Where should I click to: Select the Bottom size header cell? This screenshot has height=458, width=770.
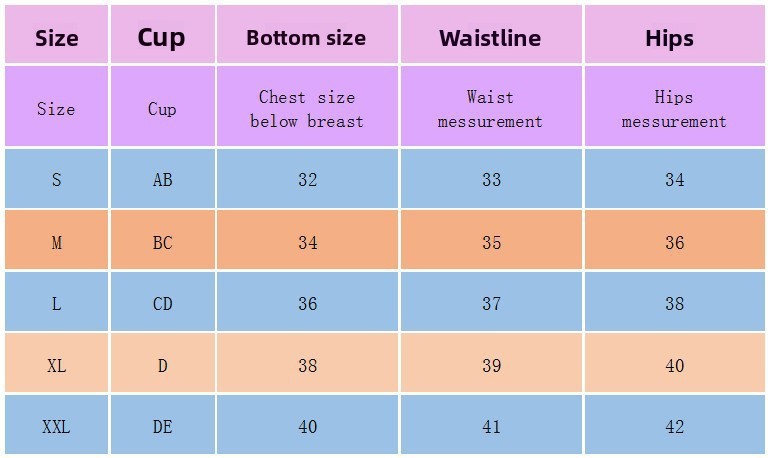(306, 38)
